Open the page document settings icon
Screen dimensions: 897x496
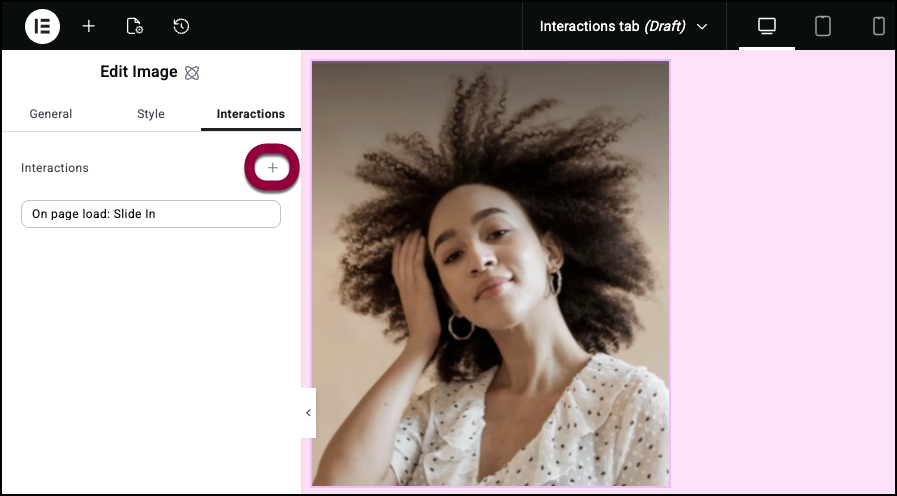[x=135, y=26]
